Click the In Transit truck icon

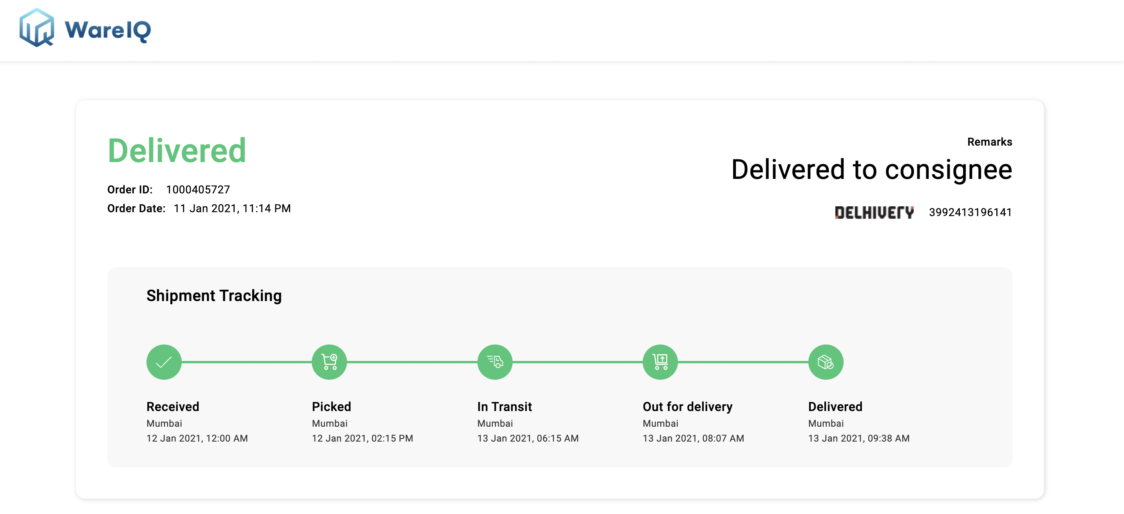(x=495, y=362)
